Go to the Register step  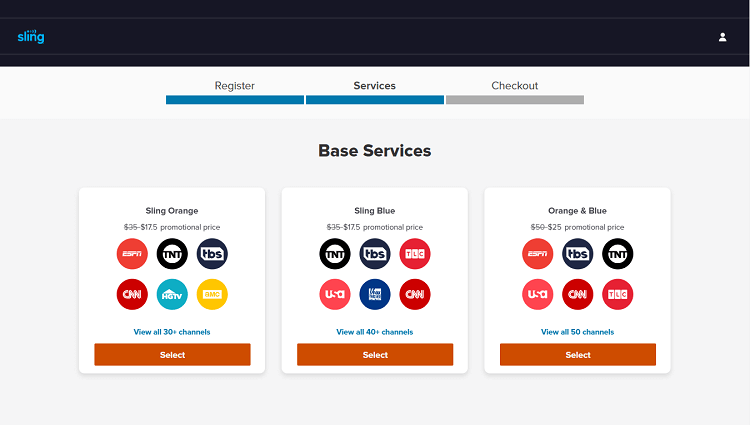coord(234,86)
